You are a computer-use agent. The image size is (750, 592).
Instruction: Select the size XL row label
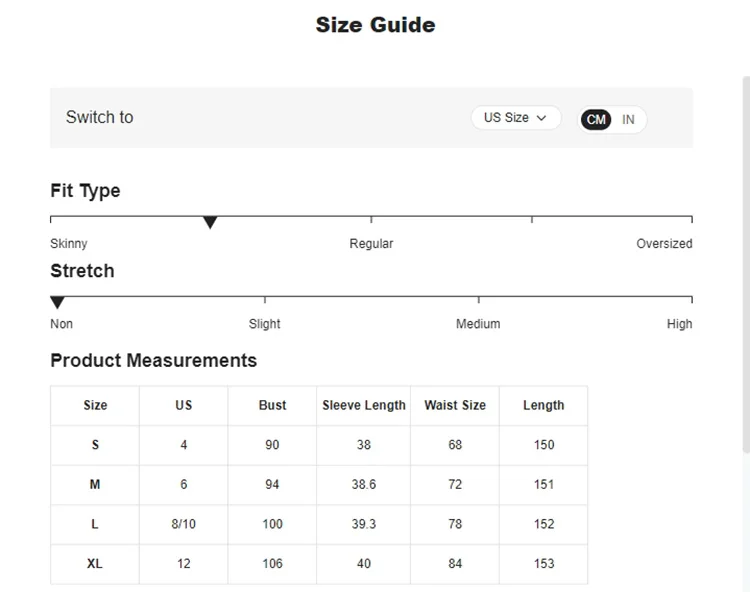tap(95, 564)
